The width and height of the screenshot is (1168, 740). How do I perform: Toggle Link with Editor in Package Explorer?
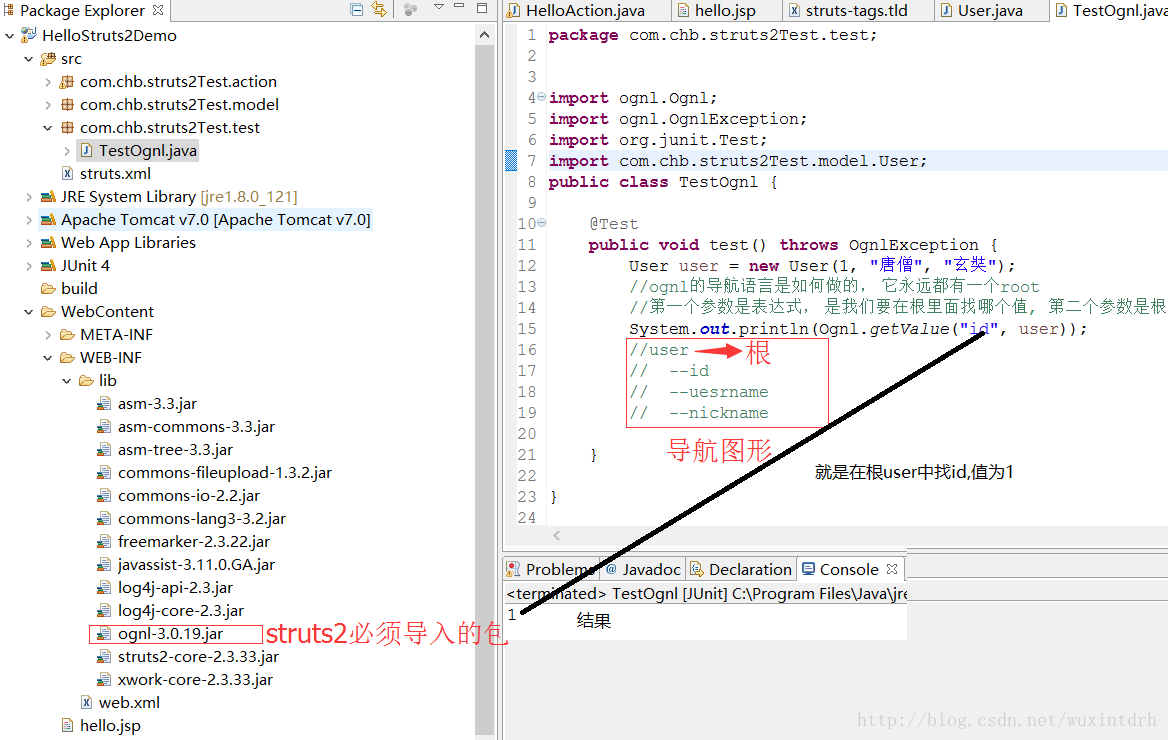[379, 10]
